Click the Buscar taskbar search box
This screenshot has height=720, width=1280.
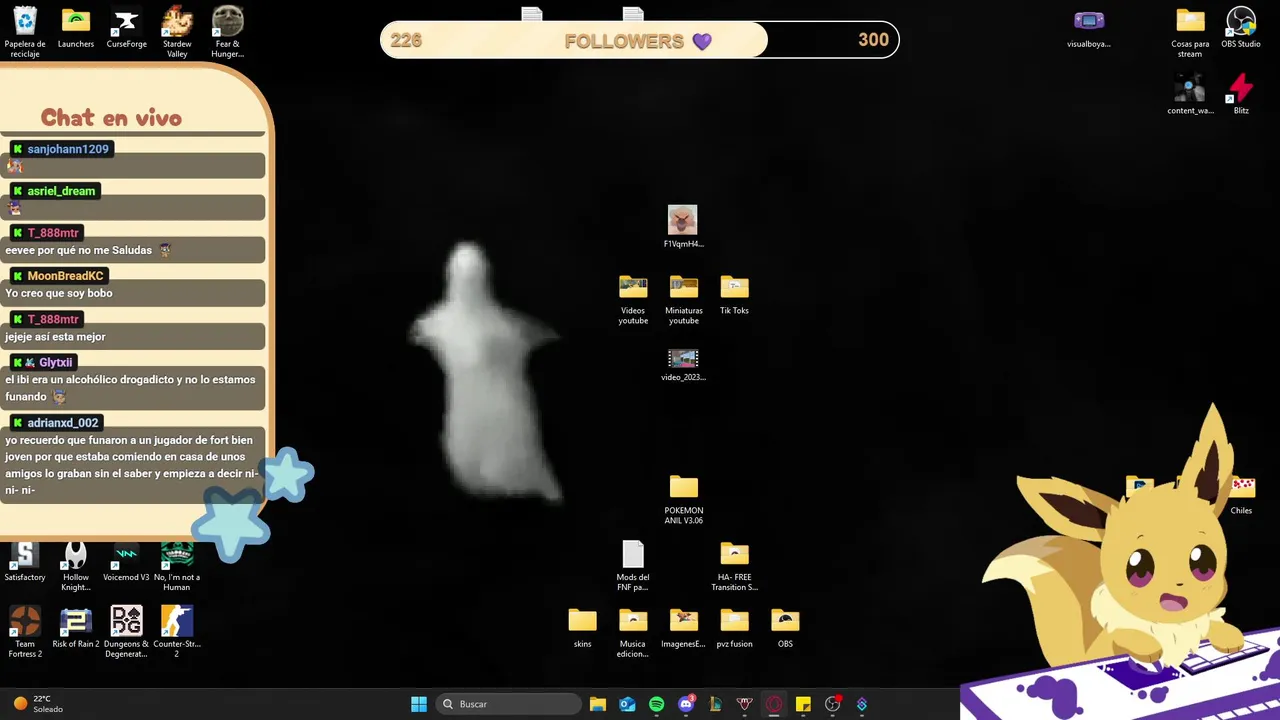click(x=509, y=704)
